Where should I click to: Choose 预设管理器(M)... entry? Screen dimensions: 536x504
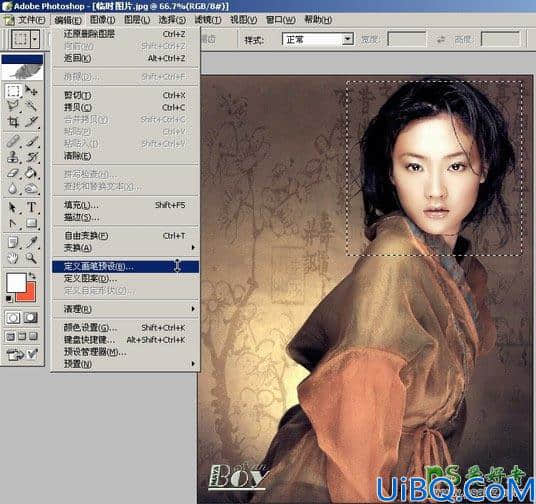coord(125,352)
